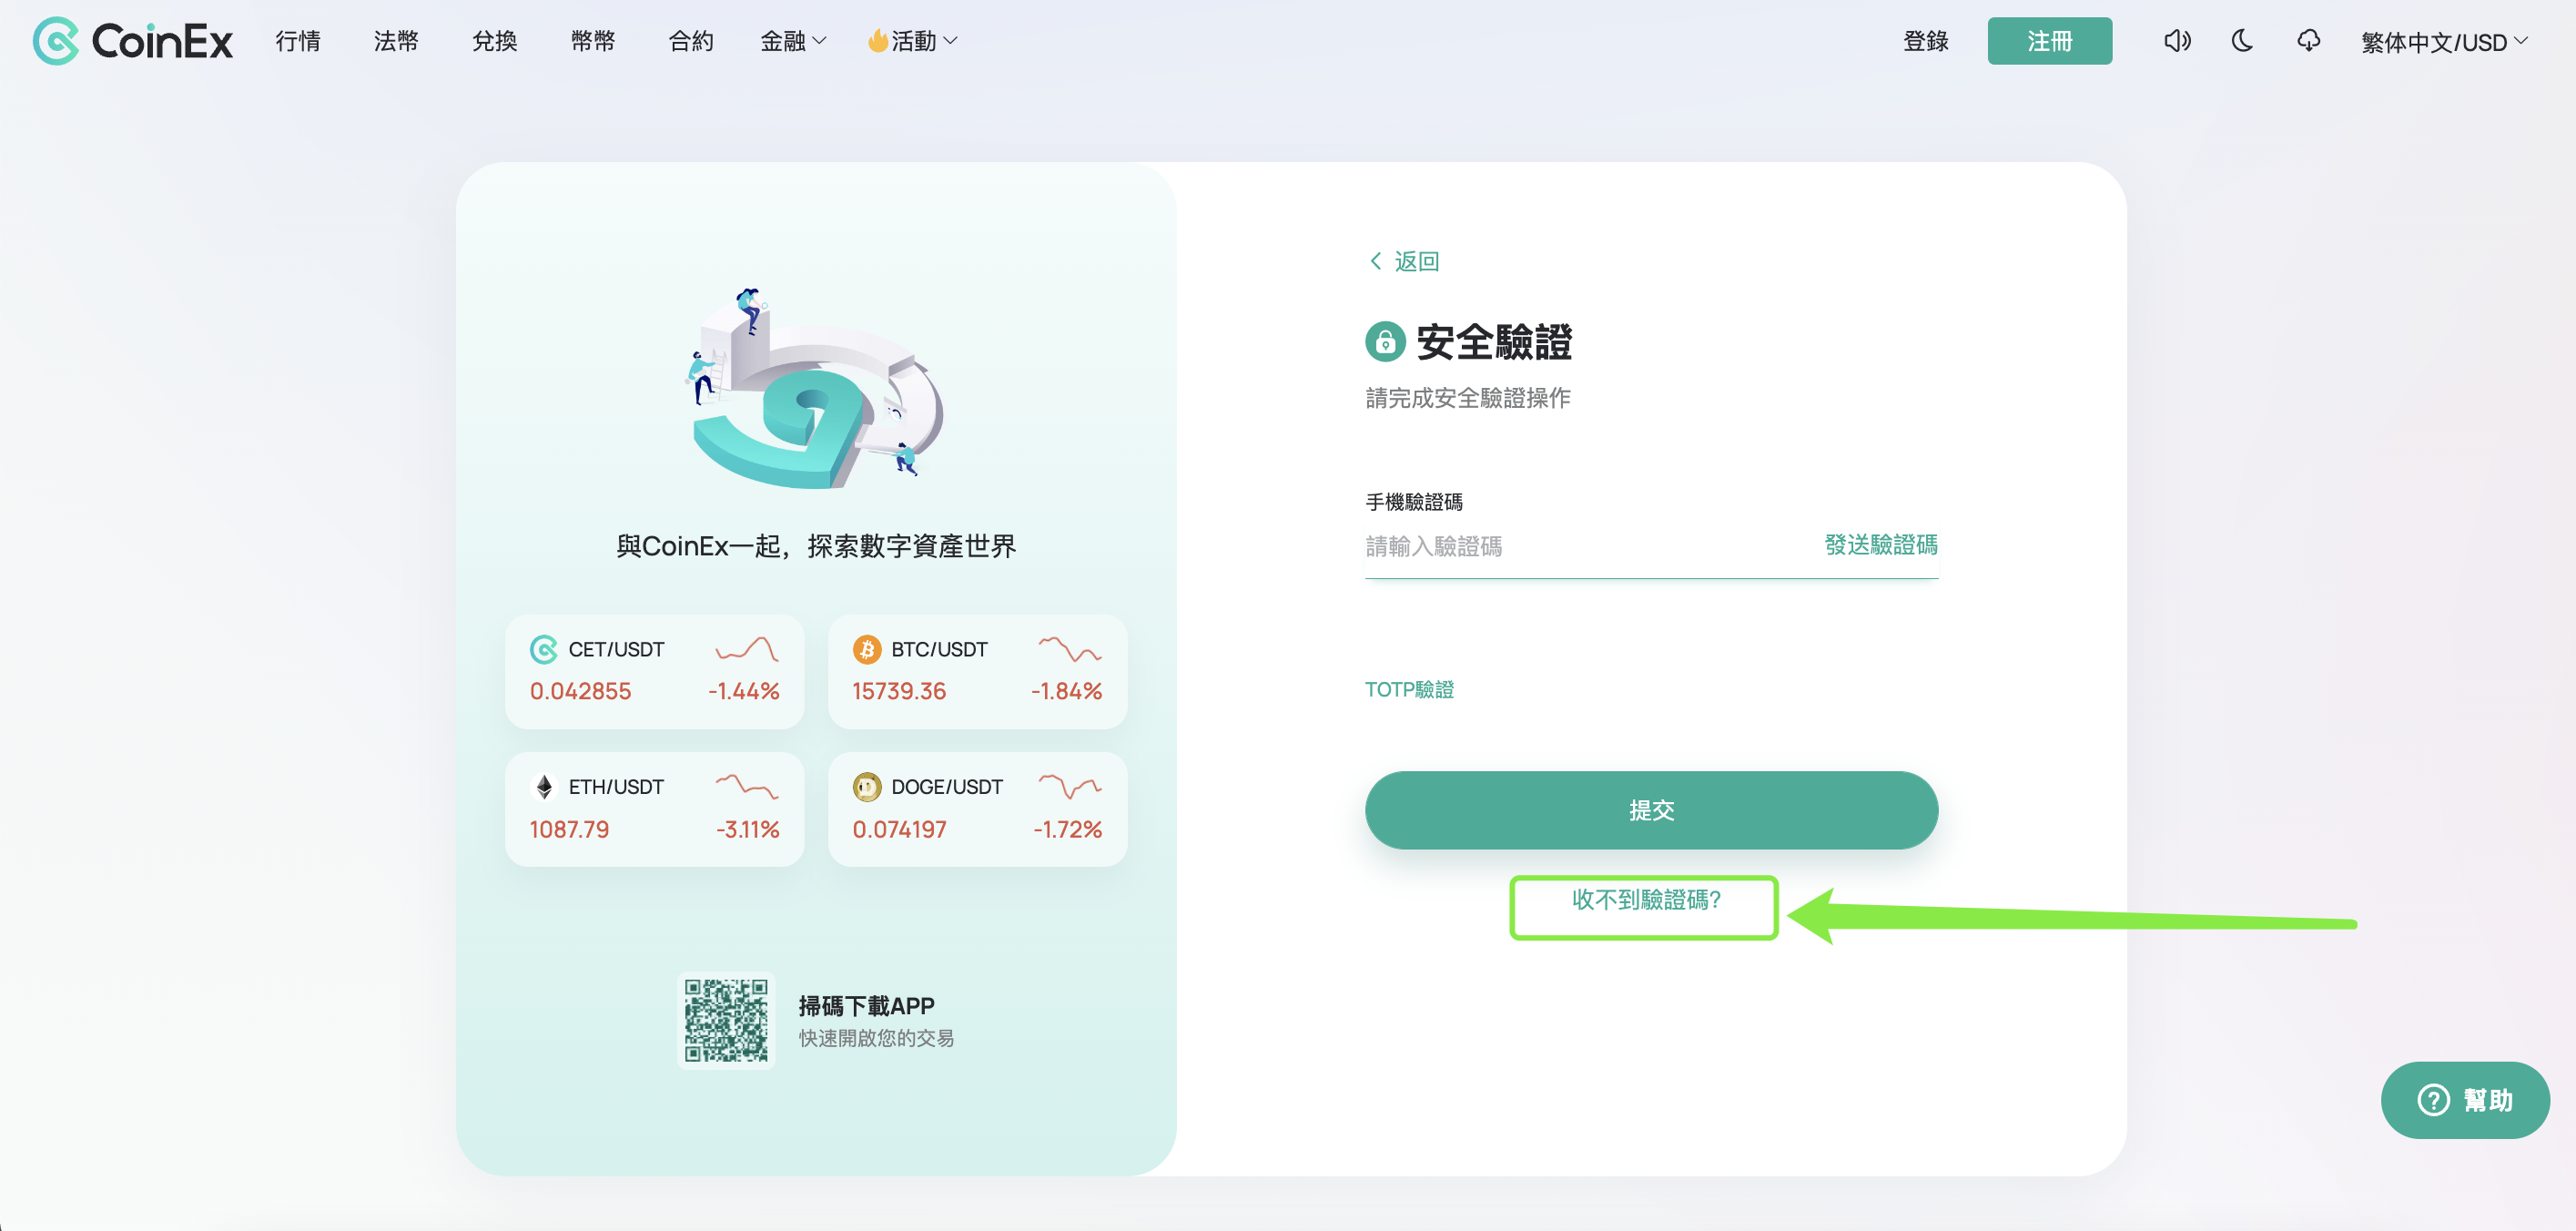Click the green lock security icon
The image size is (2576, 1231).
(1385, 342)
